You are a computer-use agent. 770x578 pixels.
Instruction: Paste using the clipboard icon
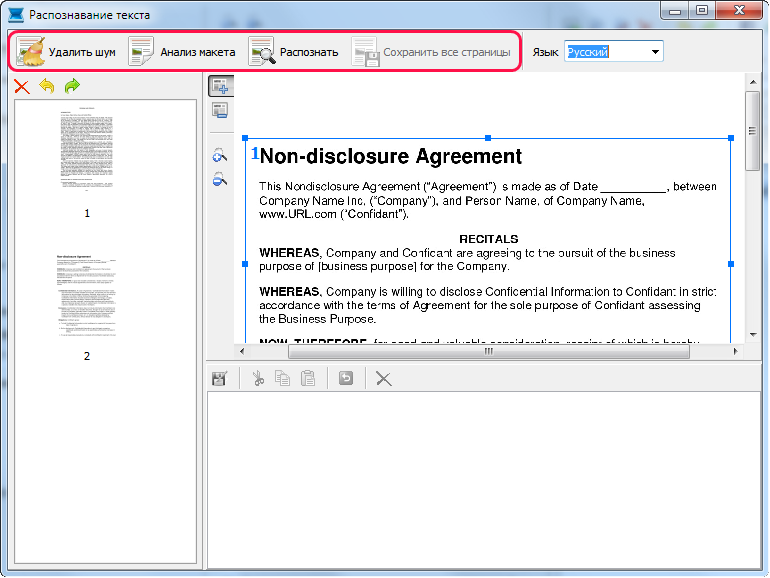[x=308, y=379]
